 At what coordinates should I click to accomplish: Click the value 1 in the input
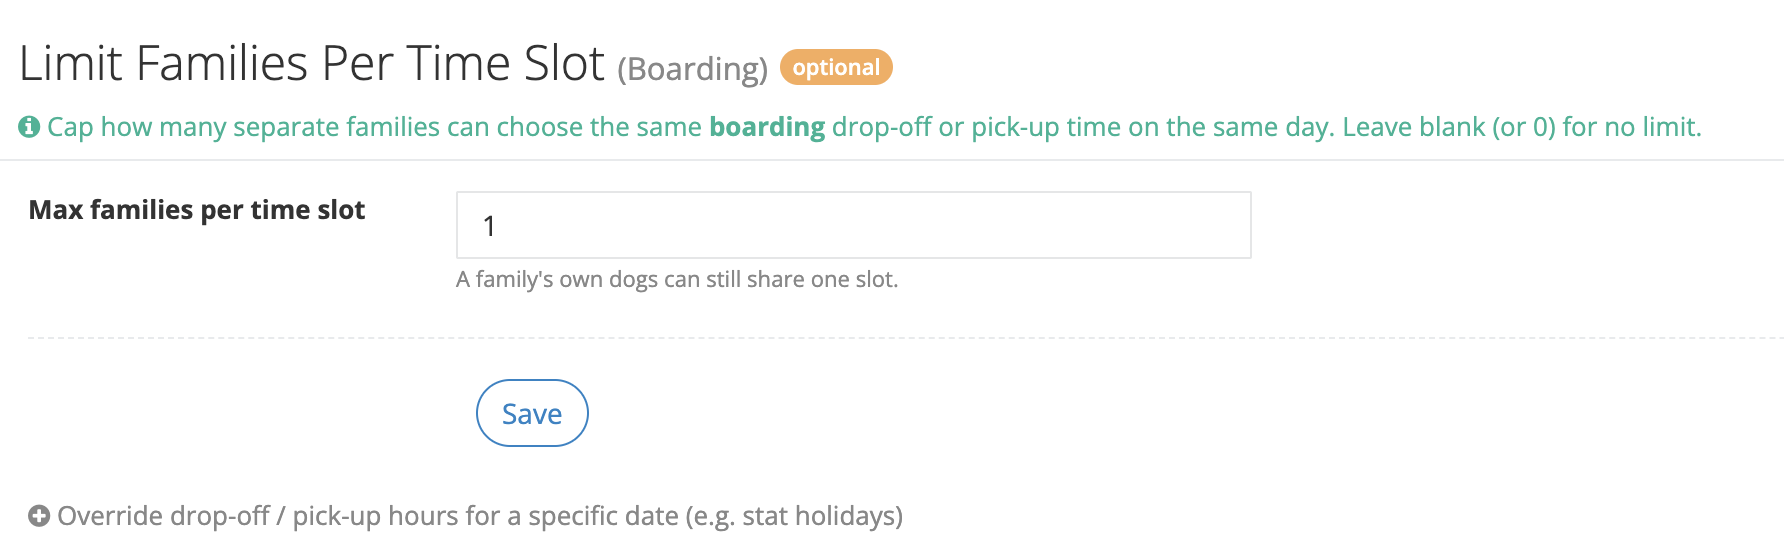coord(489,226)
